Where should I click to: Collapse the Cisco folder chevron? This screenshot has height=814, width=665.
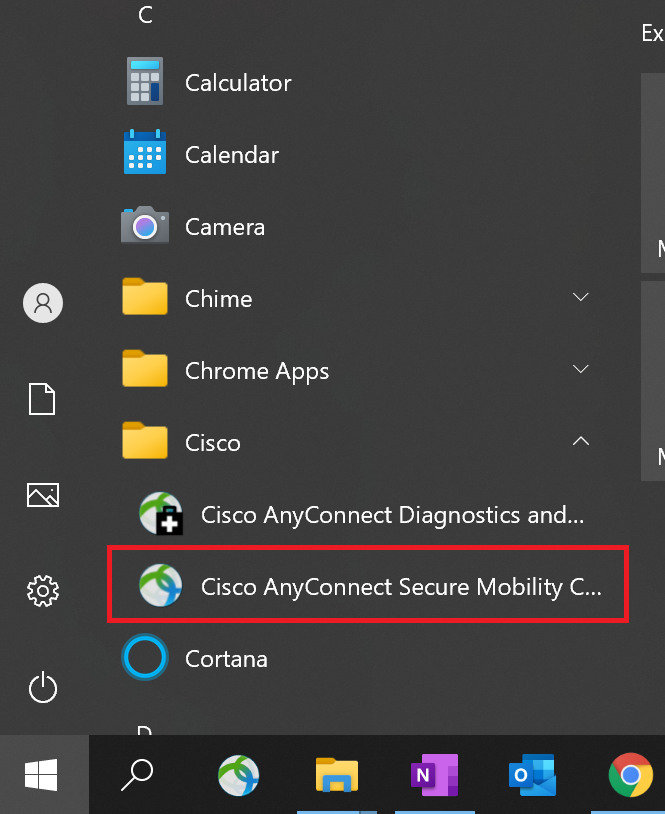coord(580,441)
